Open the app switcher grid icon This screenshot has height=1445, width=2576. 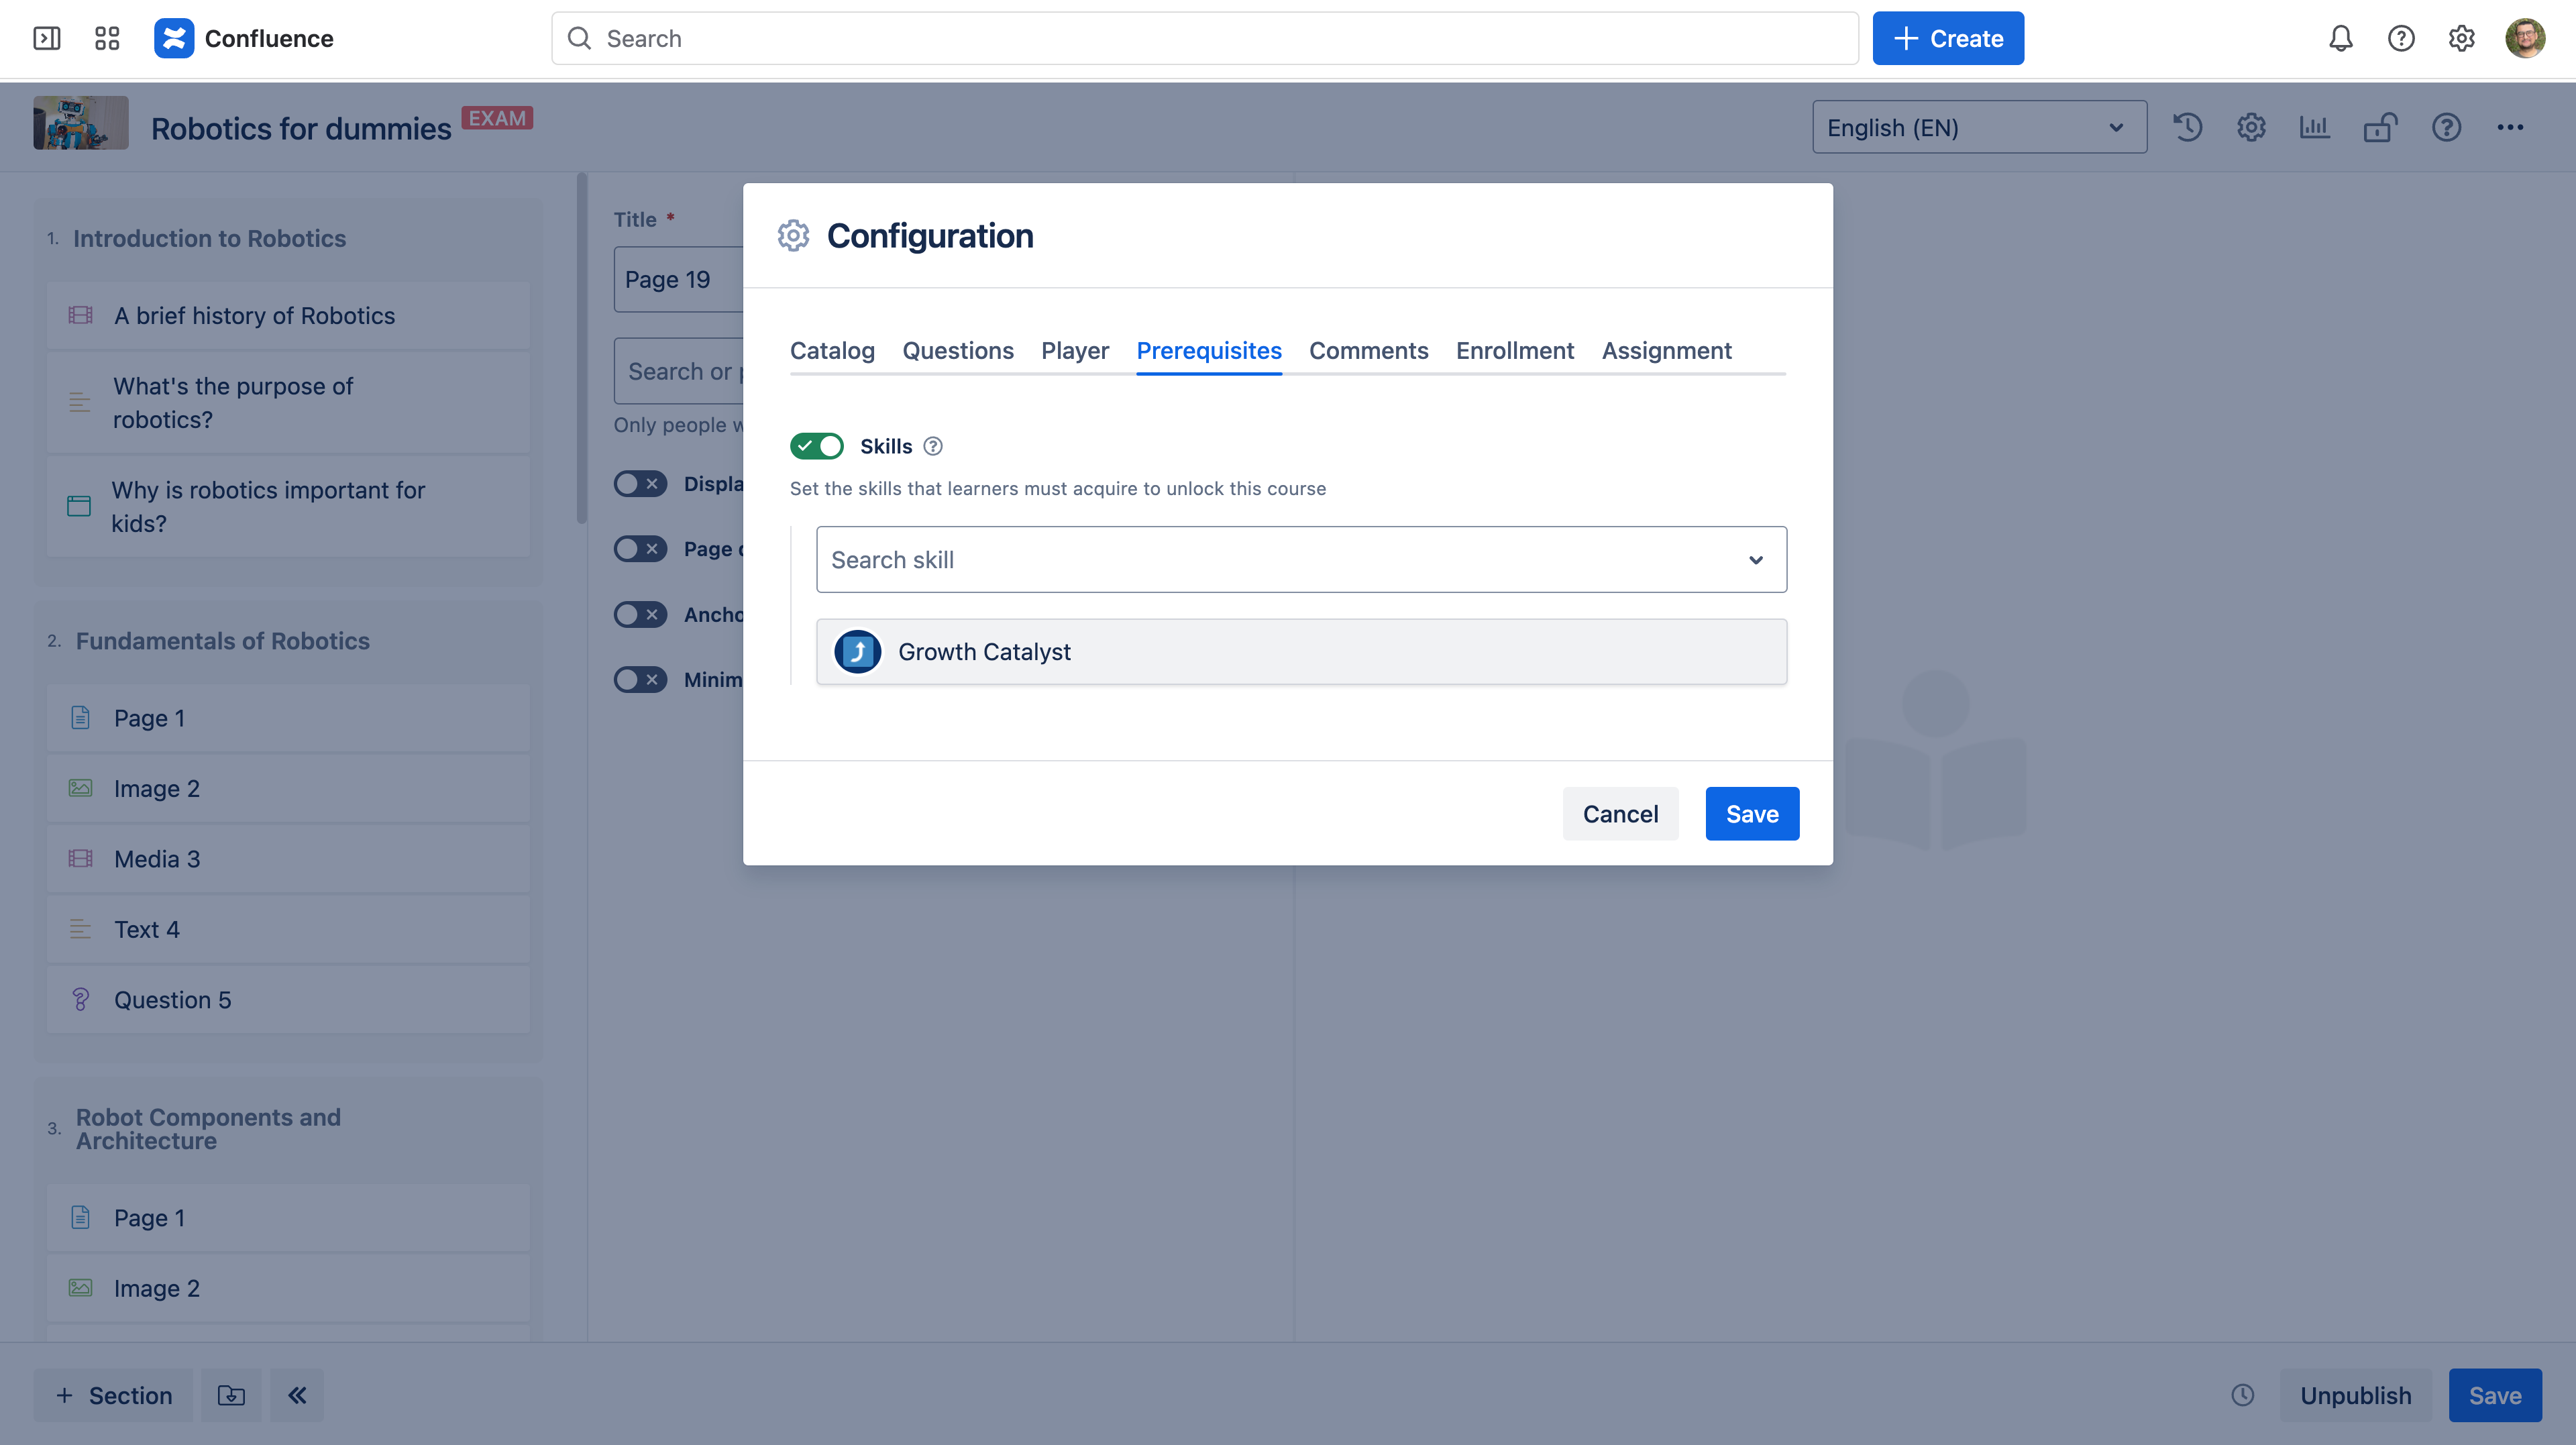pyautogui.click(x=107, y=38)
